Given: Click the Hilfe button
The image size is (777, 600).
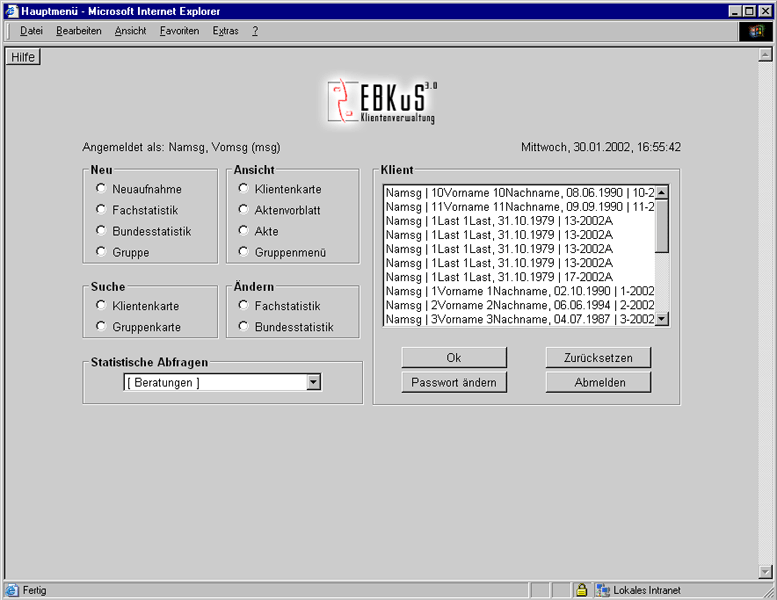Looking at the screenshot, I should click(23, 57).
